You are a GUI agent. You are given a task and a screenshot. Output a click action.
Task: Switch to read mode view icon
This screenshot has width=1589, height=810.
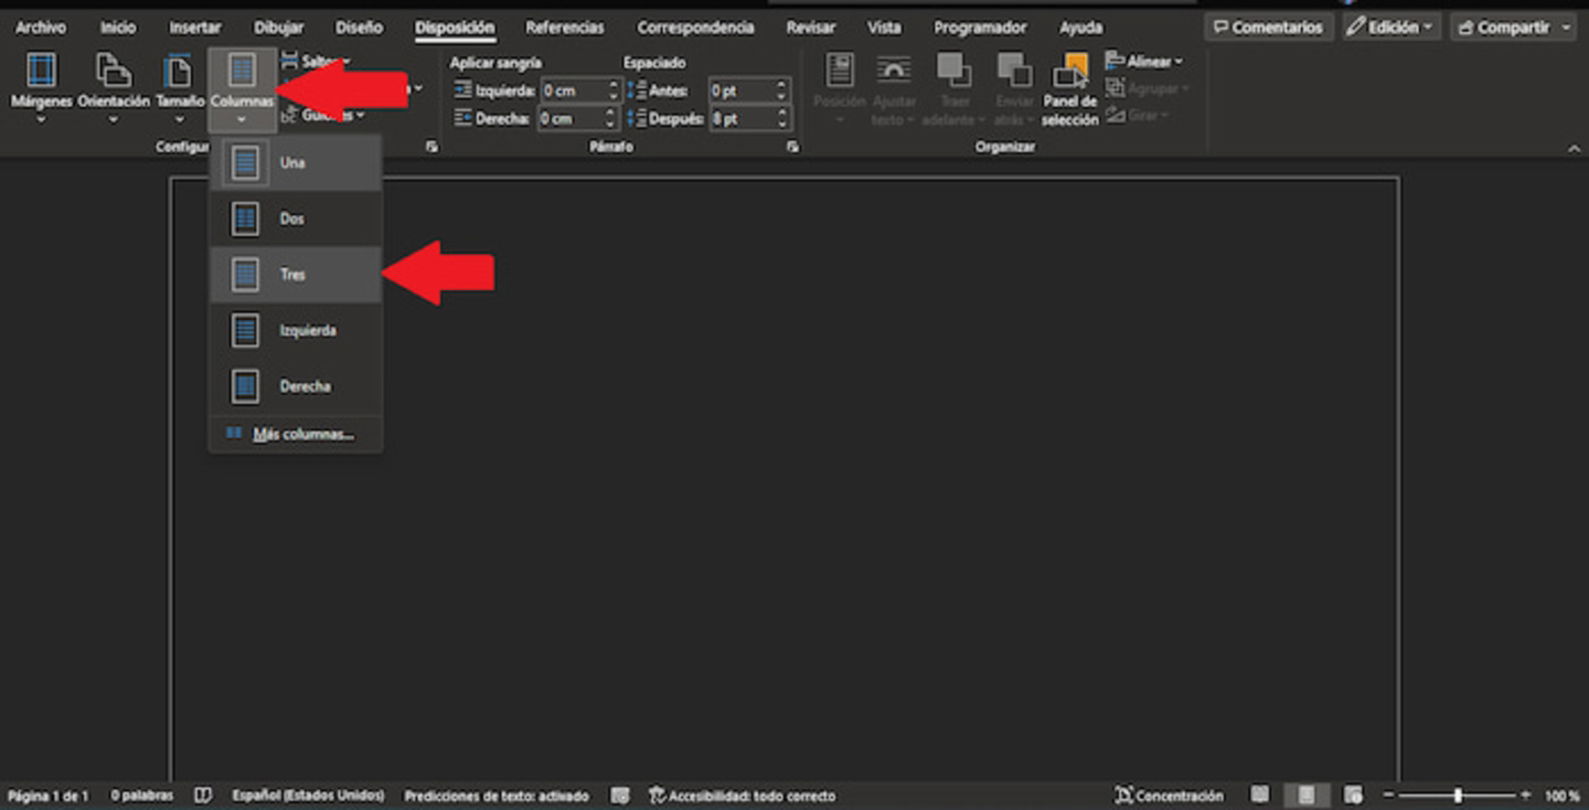[x=1260, y=795]
